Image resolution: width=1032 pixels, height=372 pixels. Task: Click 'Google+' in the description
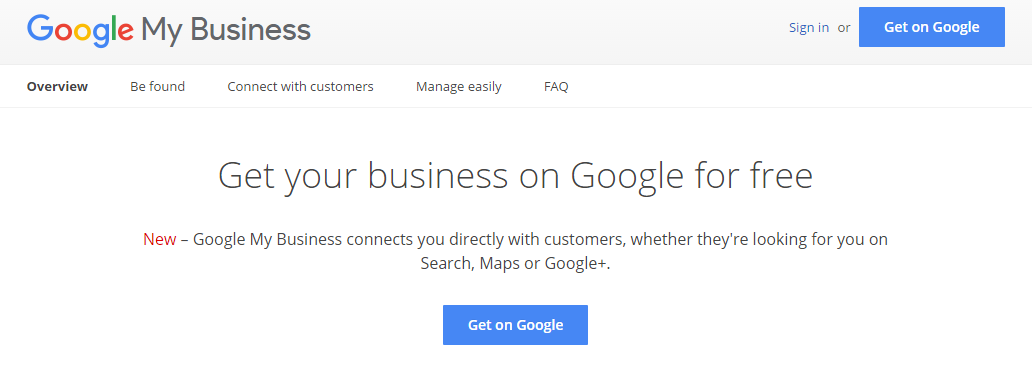577,264
